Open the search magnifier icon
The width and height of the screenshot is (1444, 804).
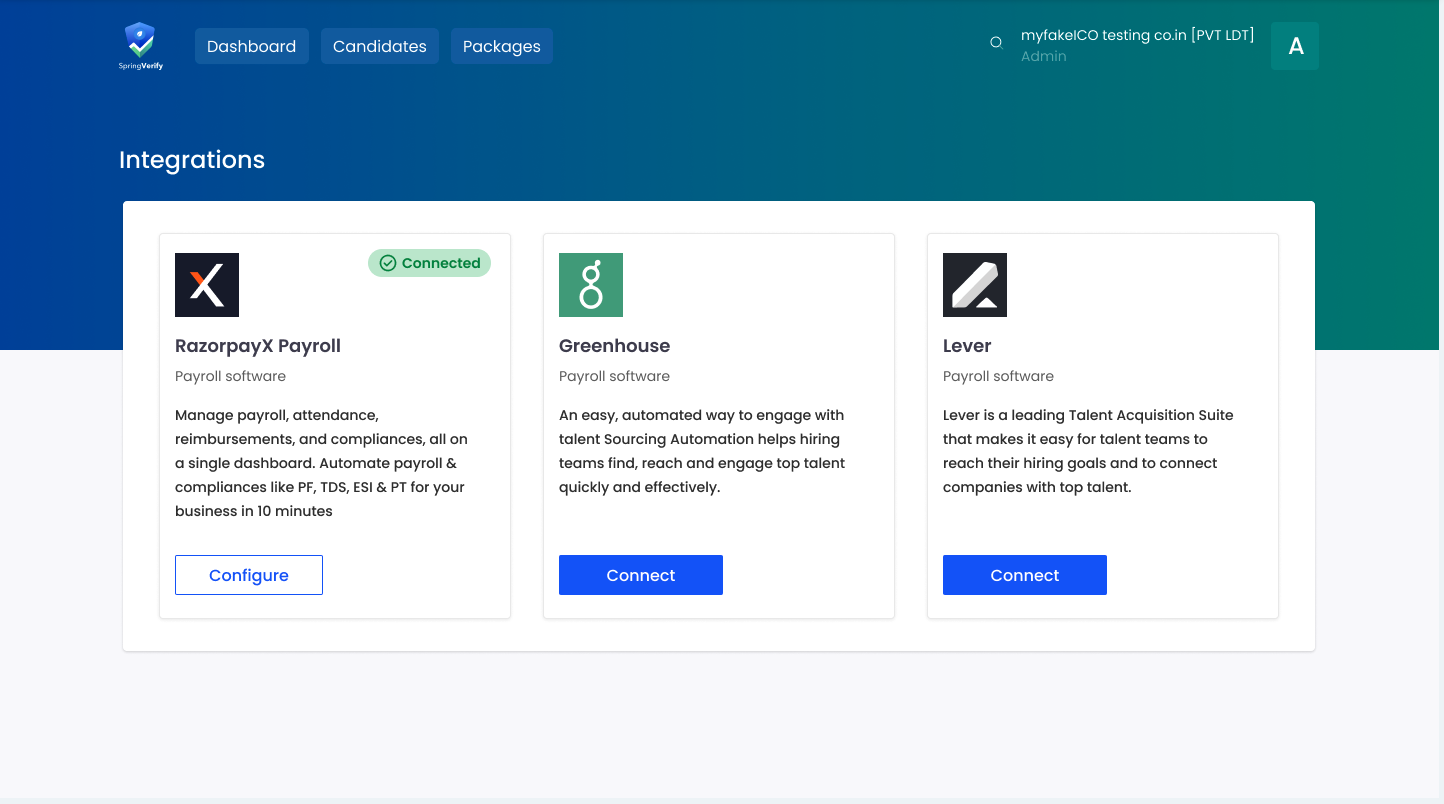click(996, 43)
